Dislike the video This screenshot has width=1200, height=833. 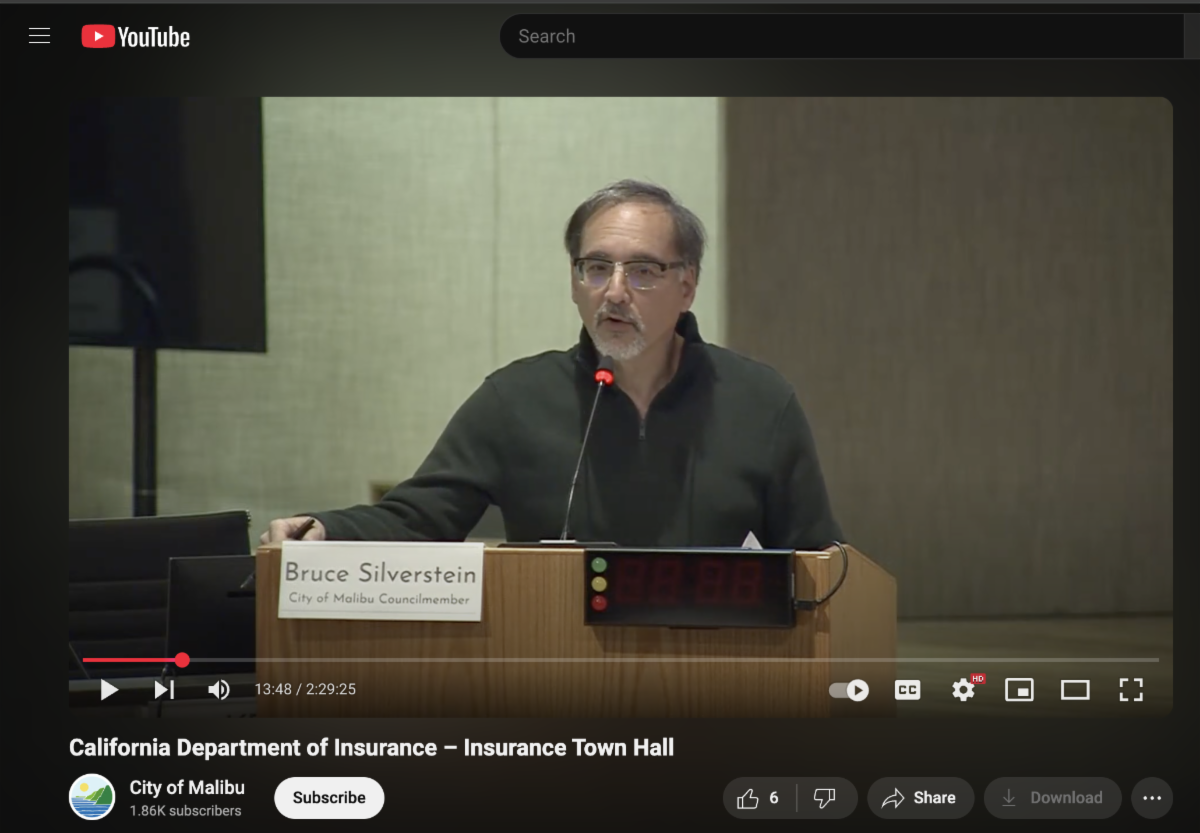825,798
